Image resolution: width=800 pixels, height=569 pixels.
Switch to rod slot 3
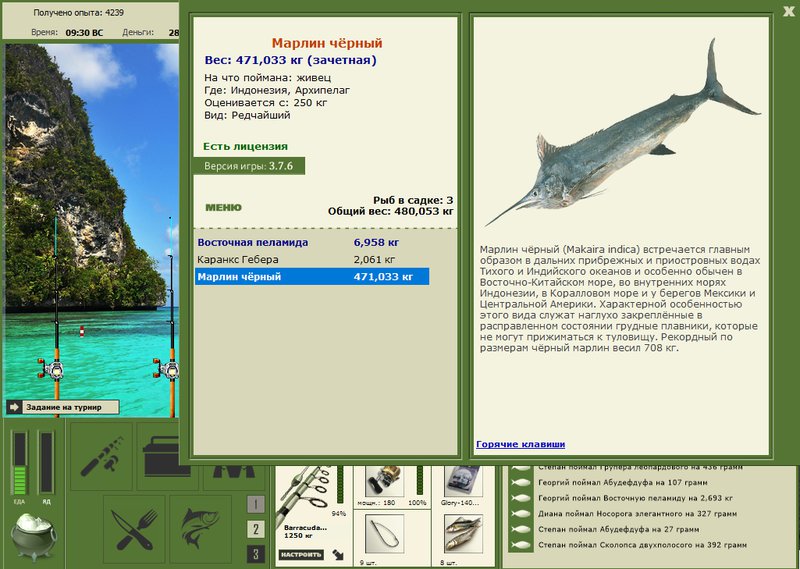[256, 554]
